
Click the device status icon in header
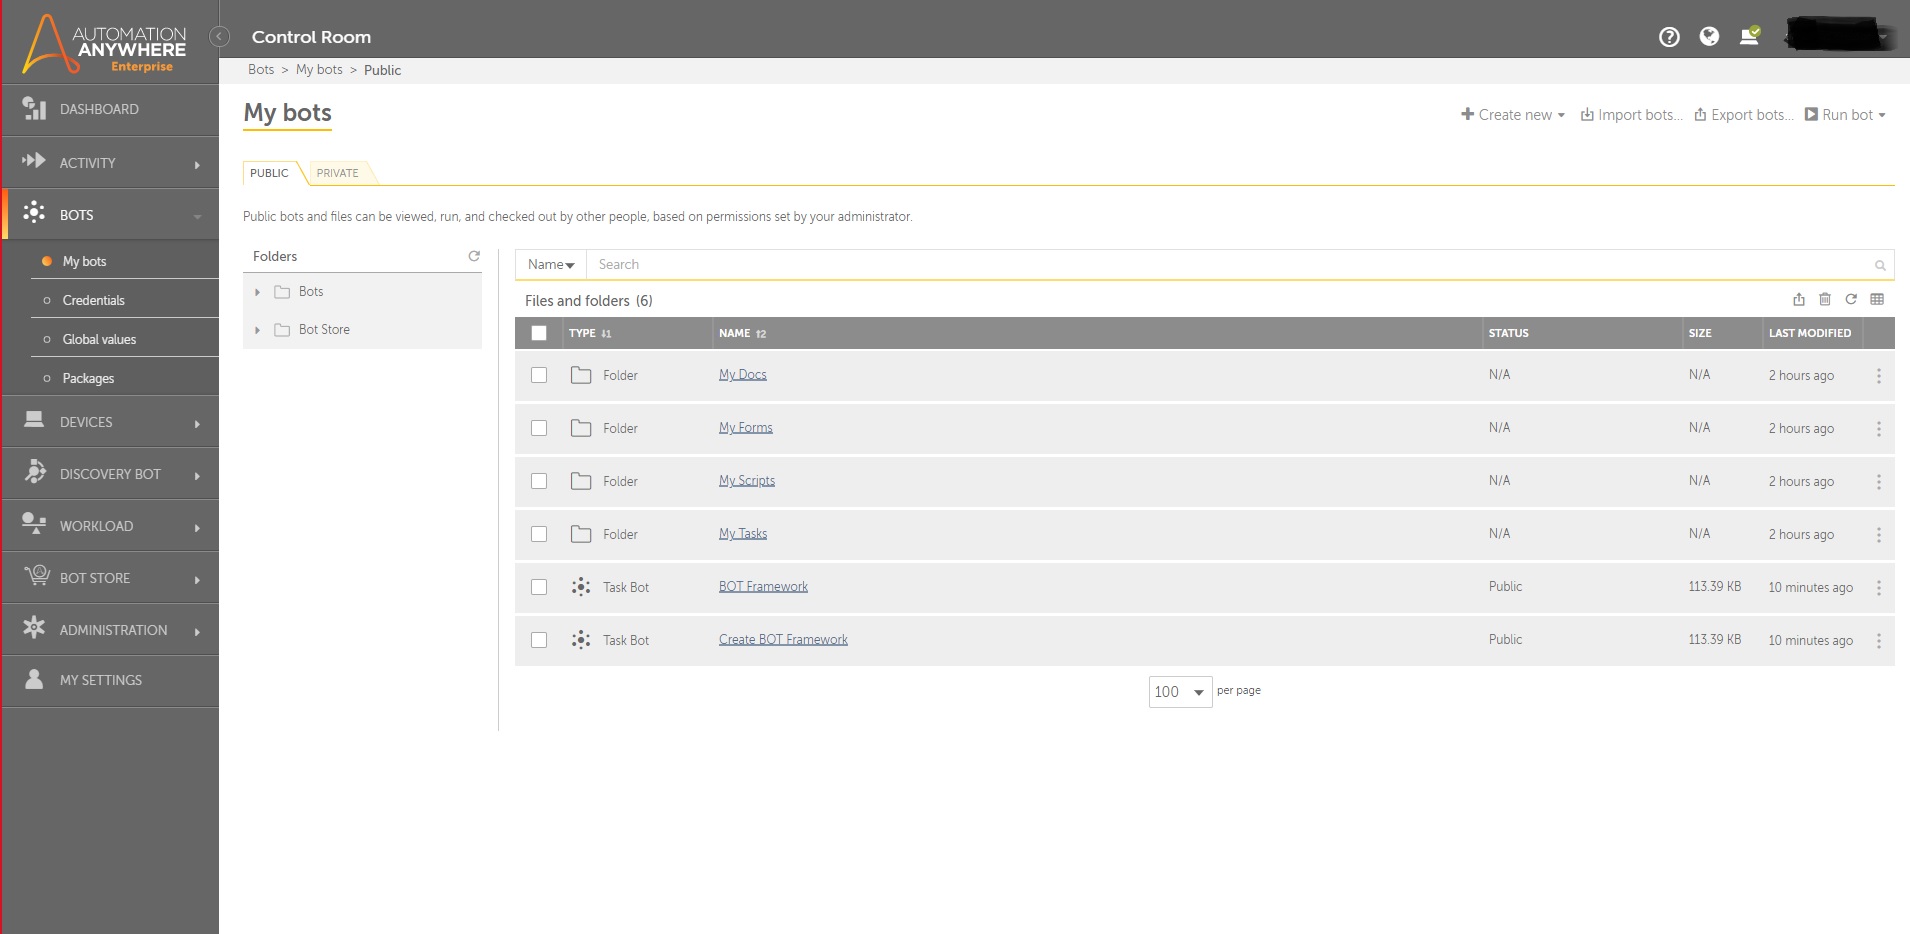(x=1750, y=37)
